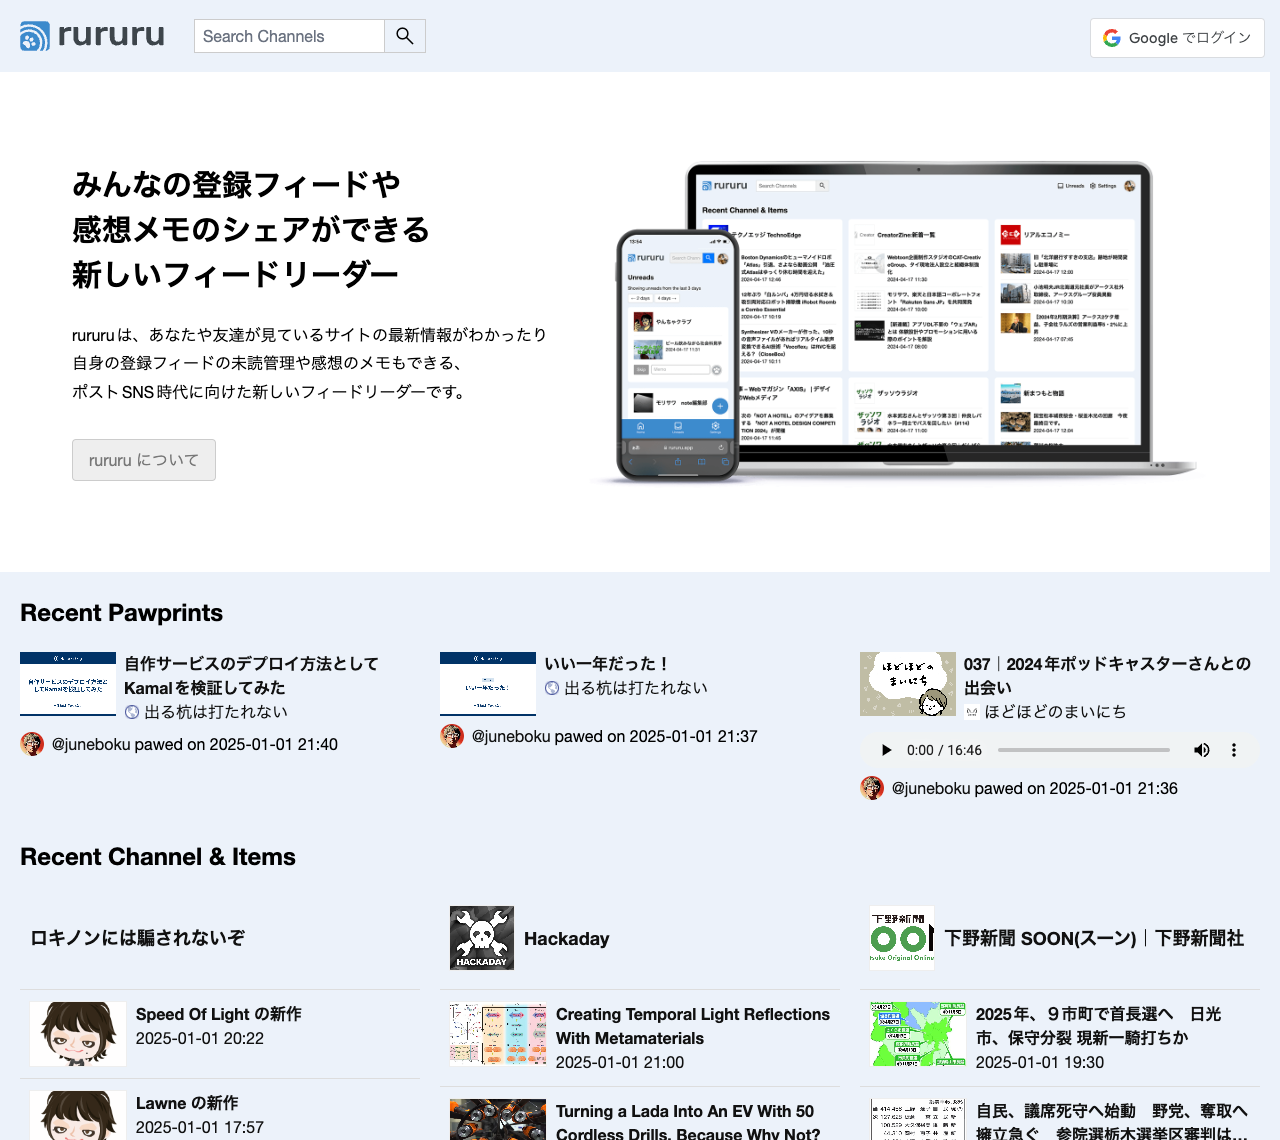Click the text '@juneboku pawed on 2025-01-01 21:36'
The image size is (1280, 1140).
[1035, 788]
